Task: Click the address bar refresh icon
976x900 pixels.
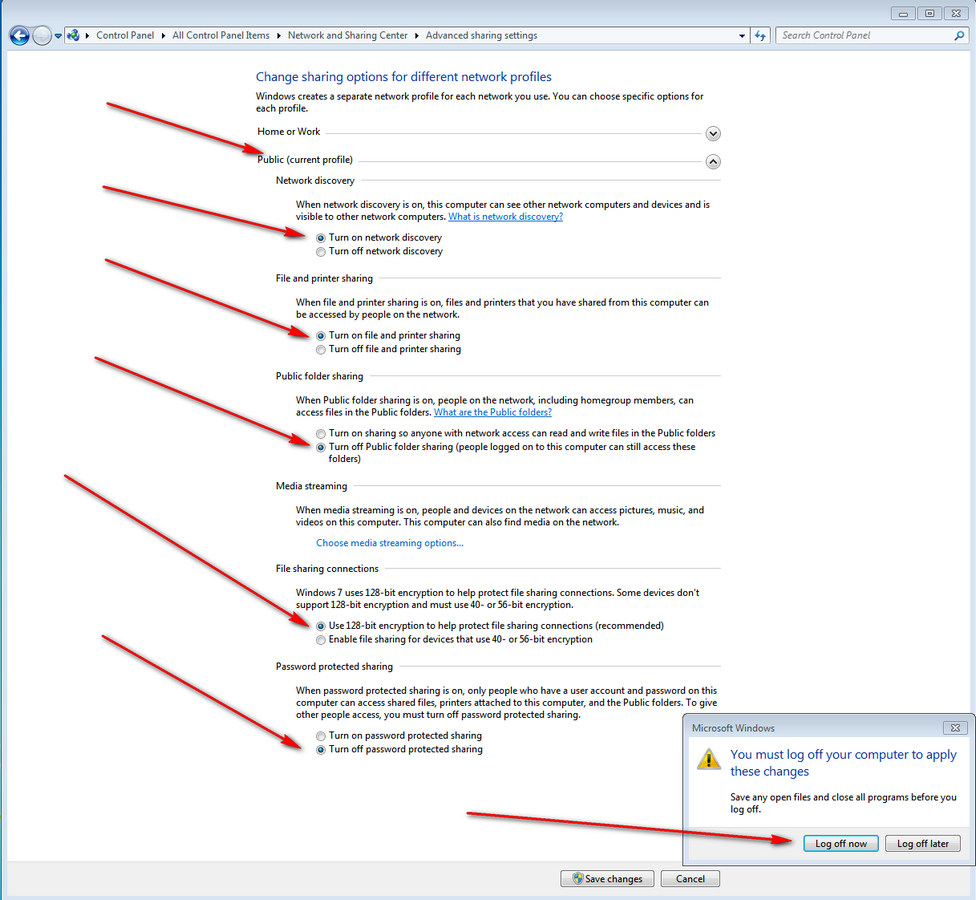Action: 760,35
